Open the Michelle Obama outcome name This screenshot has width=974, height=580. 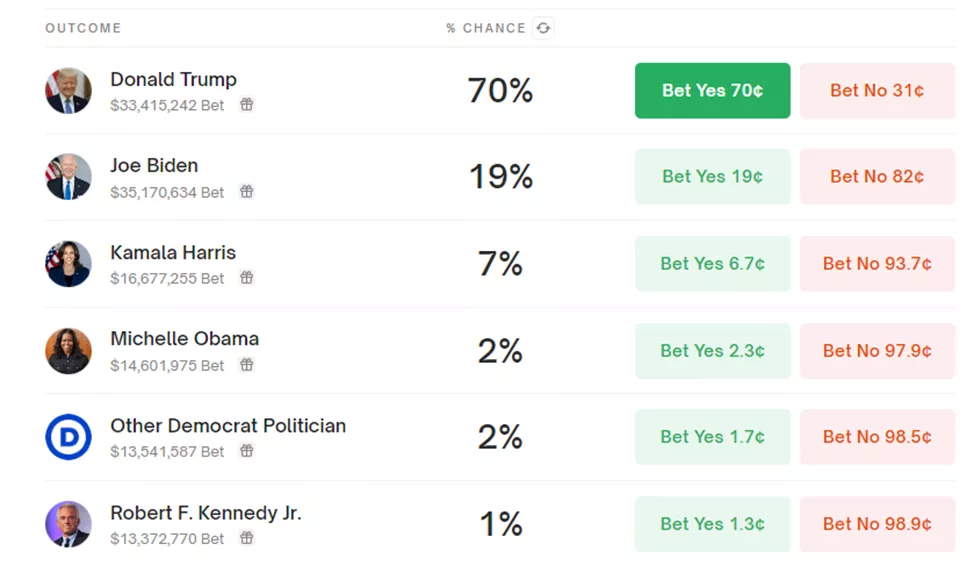(x=184, y=339)
